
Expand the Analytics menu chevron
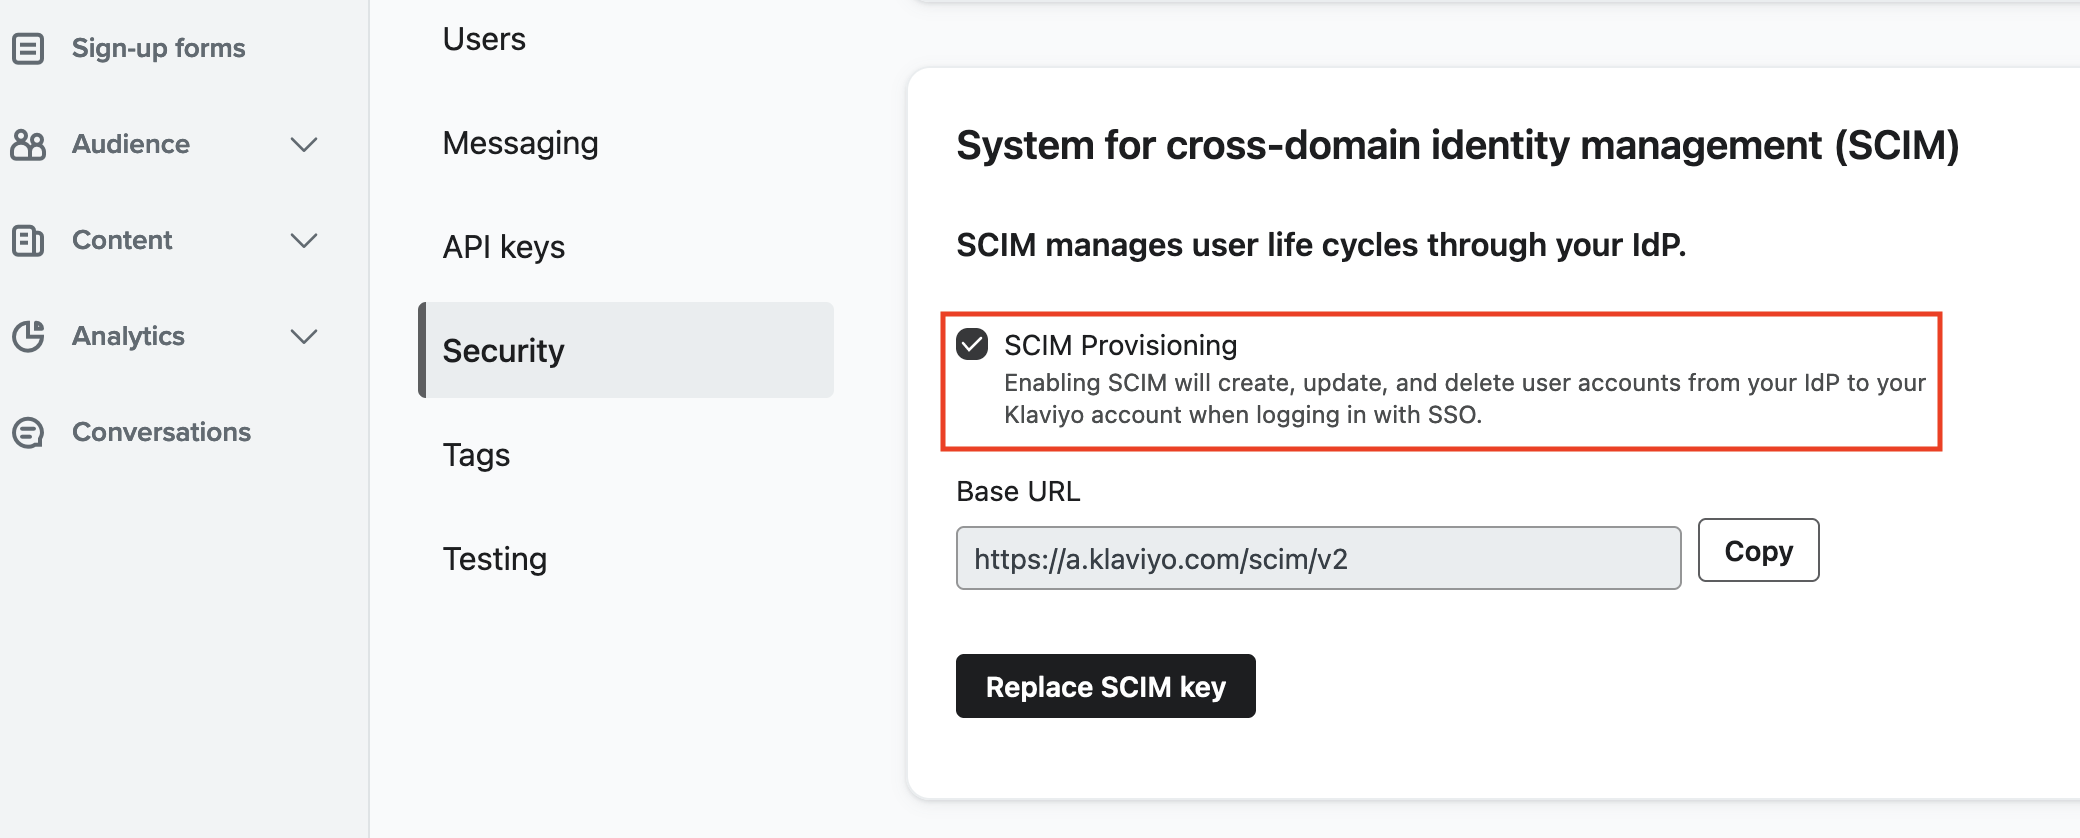304,337
